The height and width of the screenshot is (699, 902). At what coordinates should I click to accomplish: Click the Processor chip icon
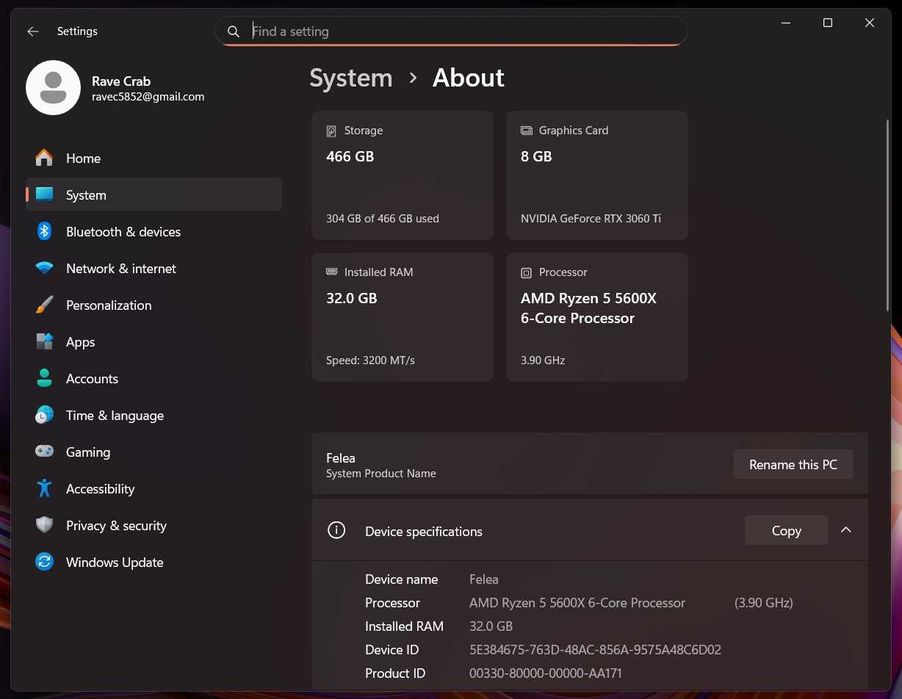tap(526, 273)
